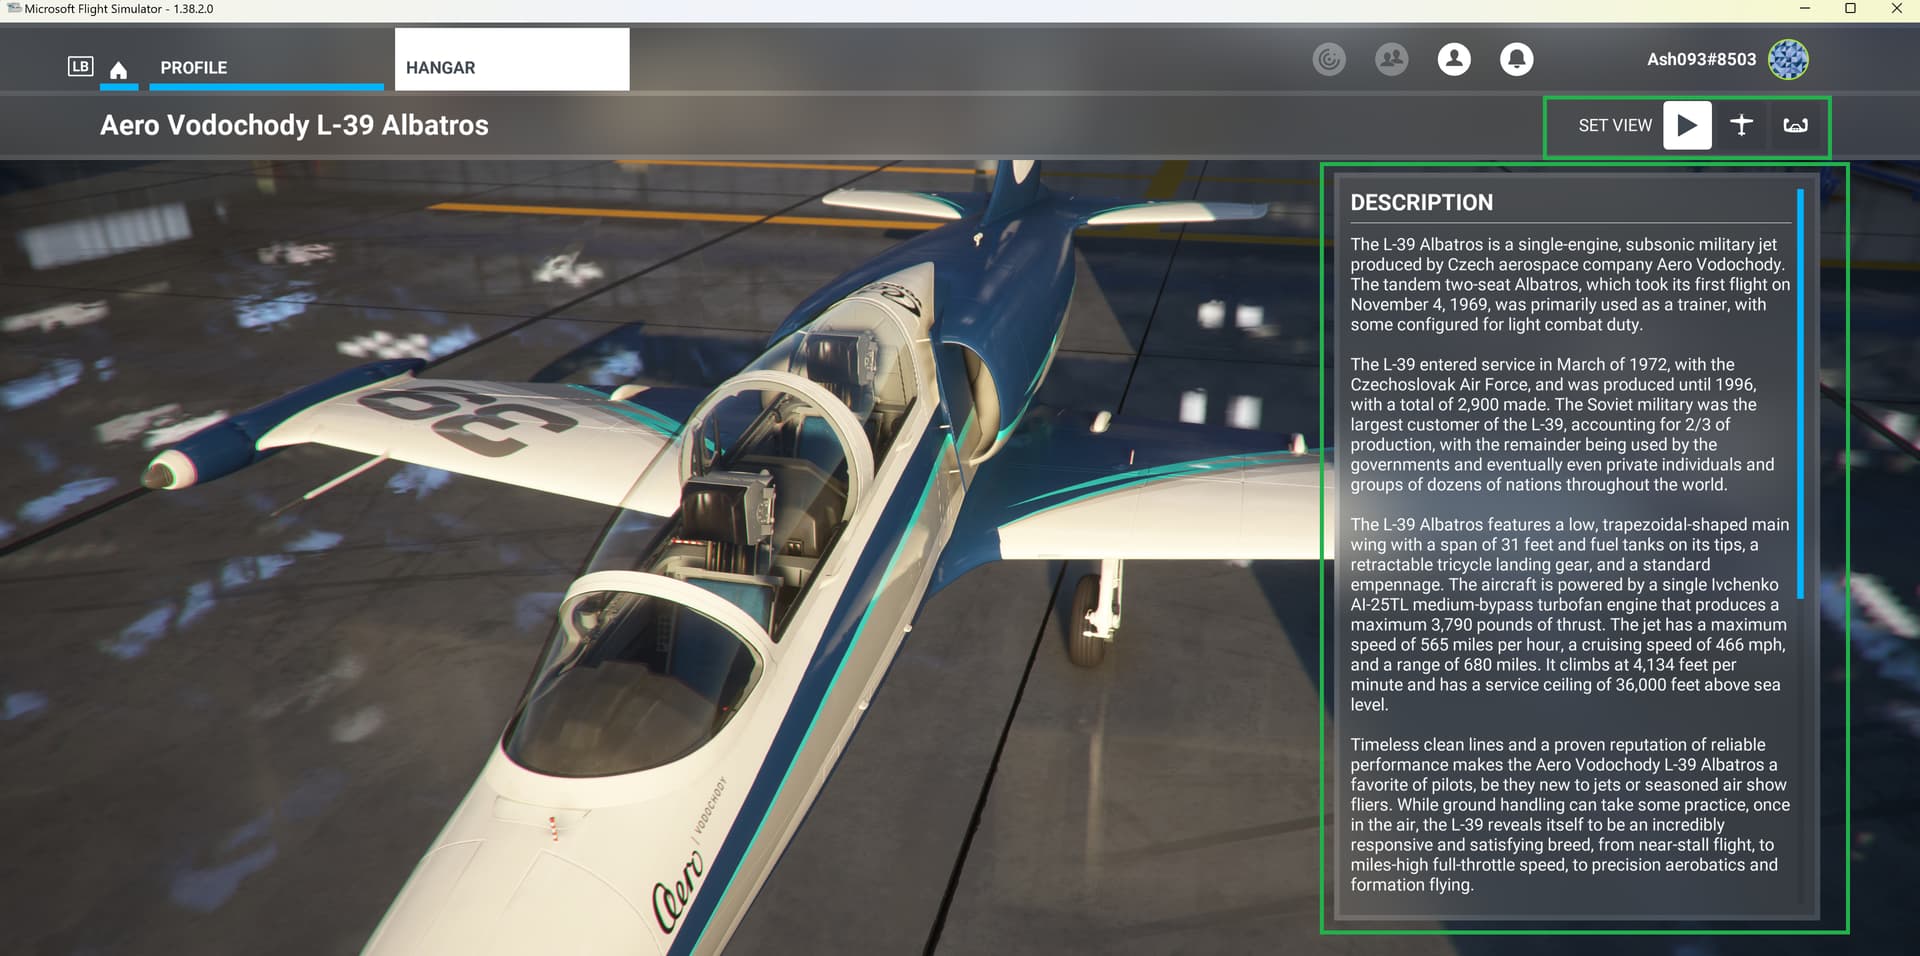Screen dimensions: 1920x956
Task: Click the LB bumper navigation icon
Action: click(x=80, y=67)
